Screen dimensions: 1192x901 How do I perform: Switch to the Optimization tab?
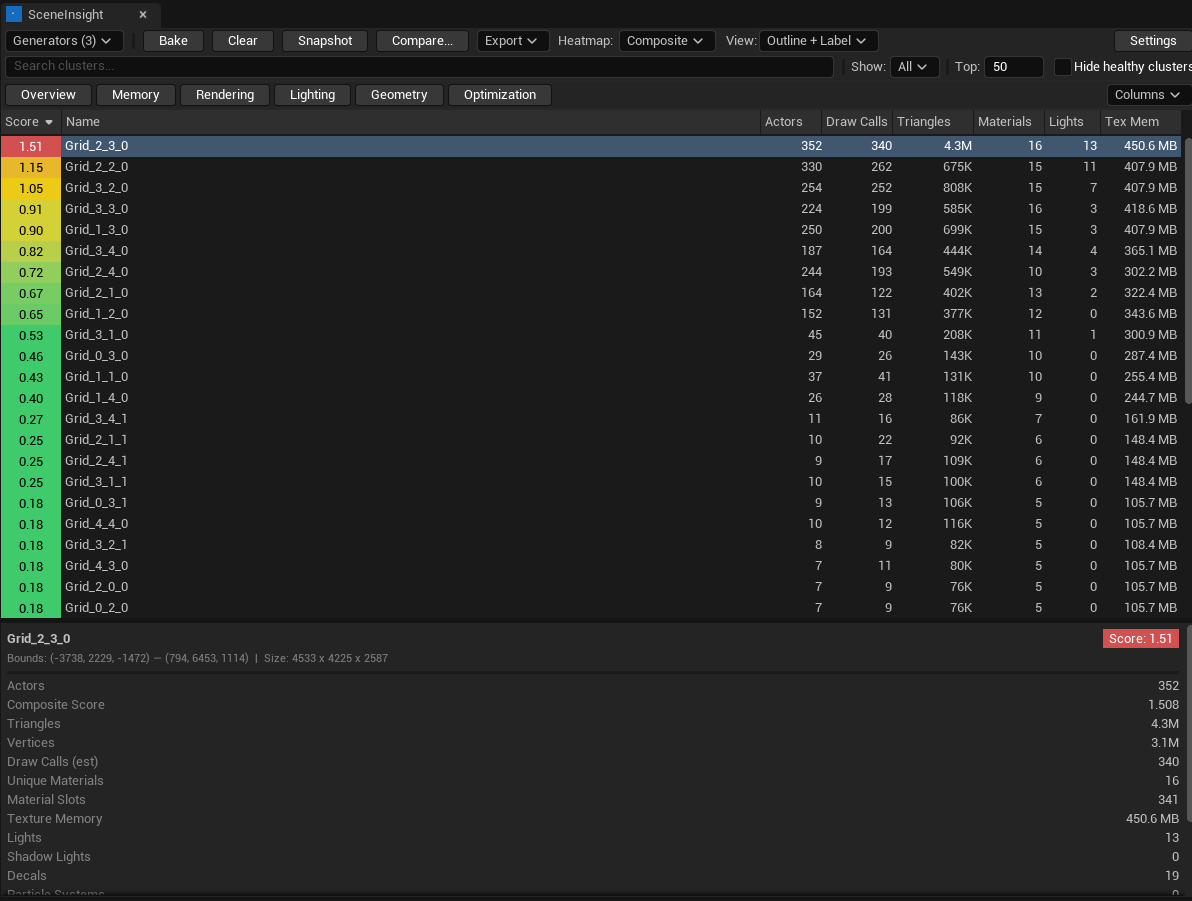click(x=500, y=95)
